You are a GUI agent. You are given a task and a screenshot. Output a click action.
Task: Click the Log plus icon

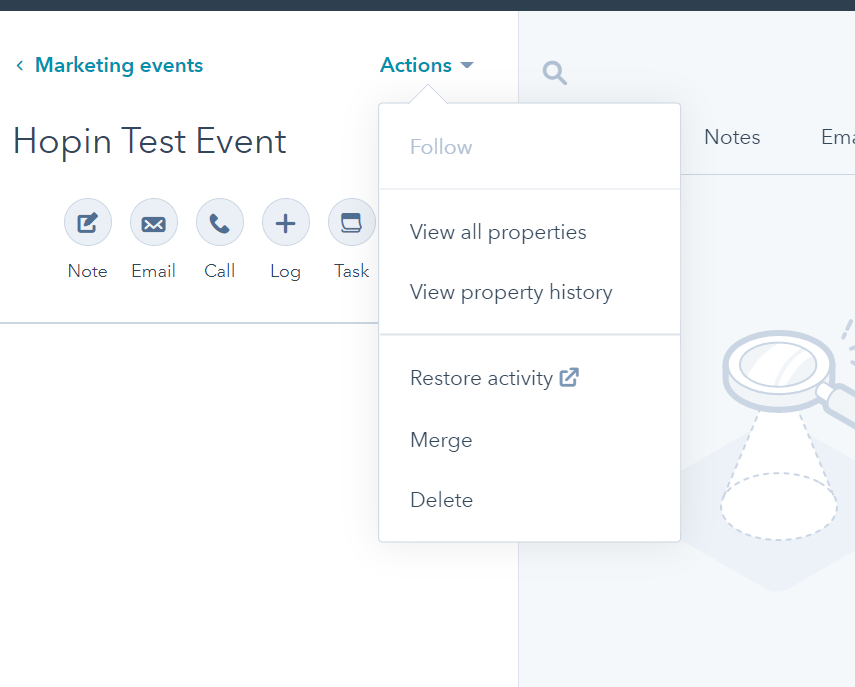click(x=286, y=222)
